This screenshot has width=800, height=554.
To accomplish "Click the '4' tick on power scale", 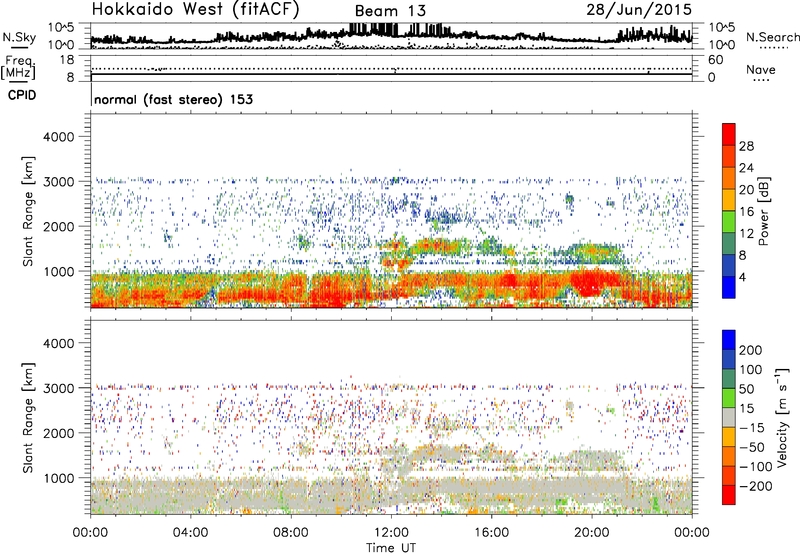I will pyautogui.click(x=742, y=277).
